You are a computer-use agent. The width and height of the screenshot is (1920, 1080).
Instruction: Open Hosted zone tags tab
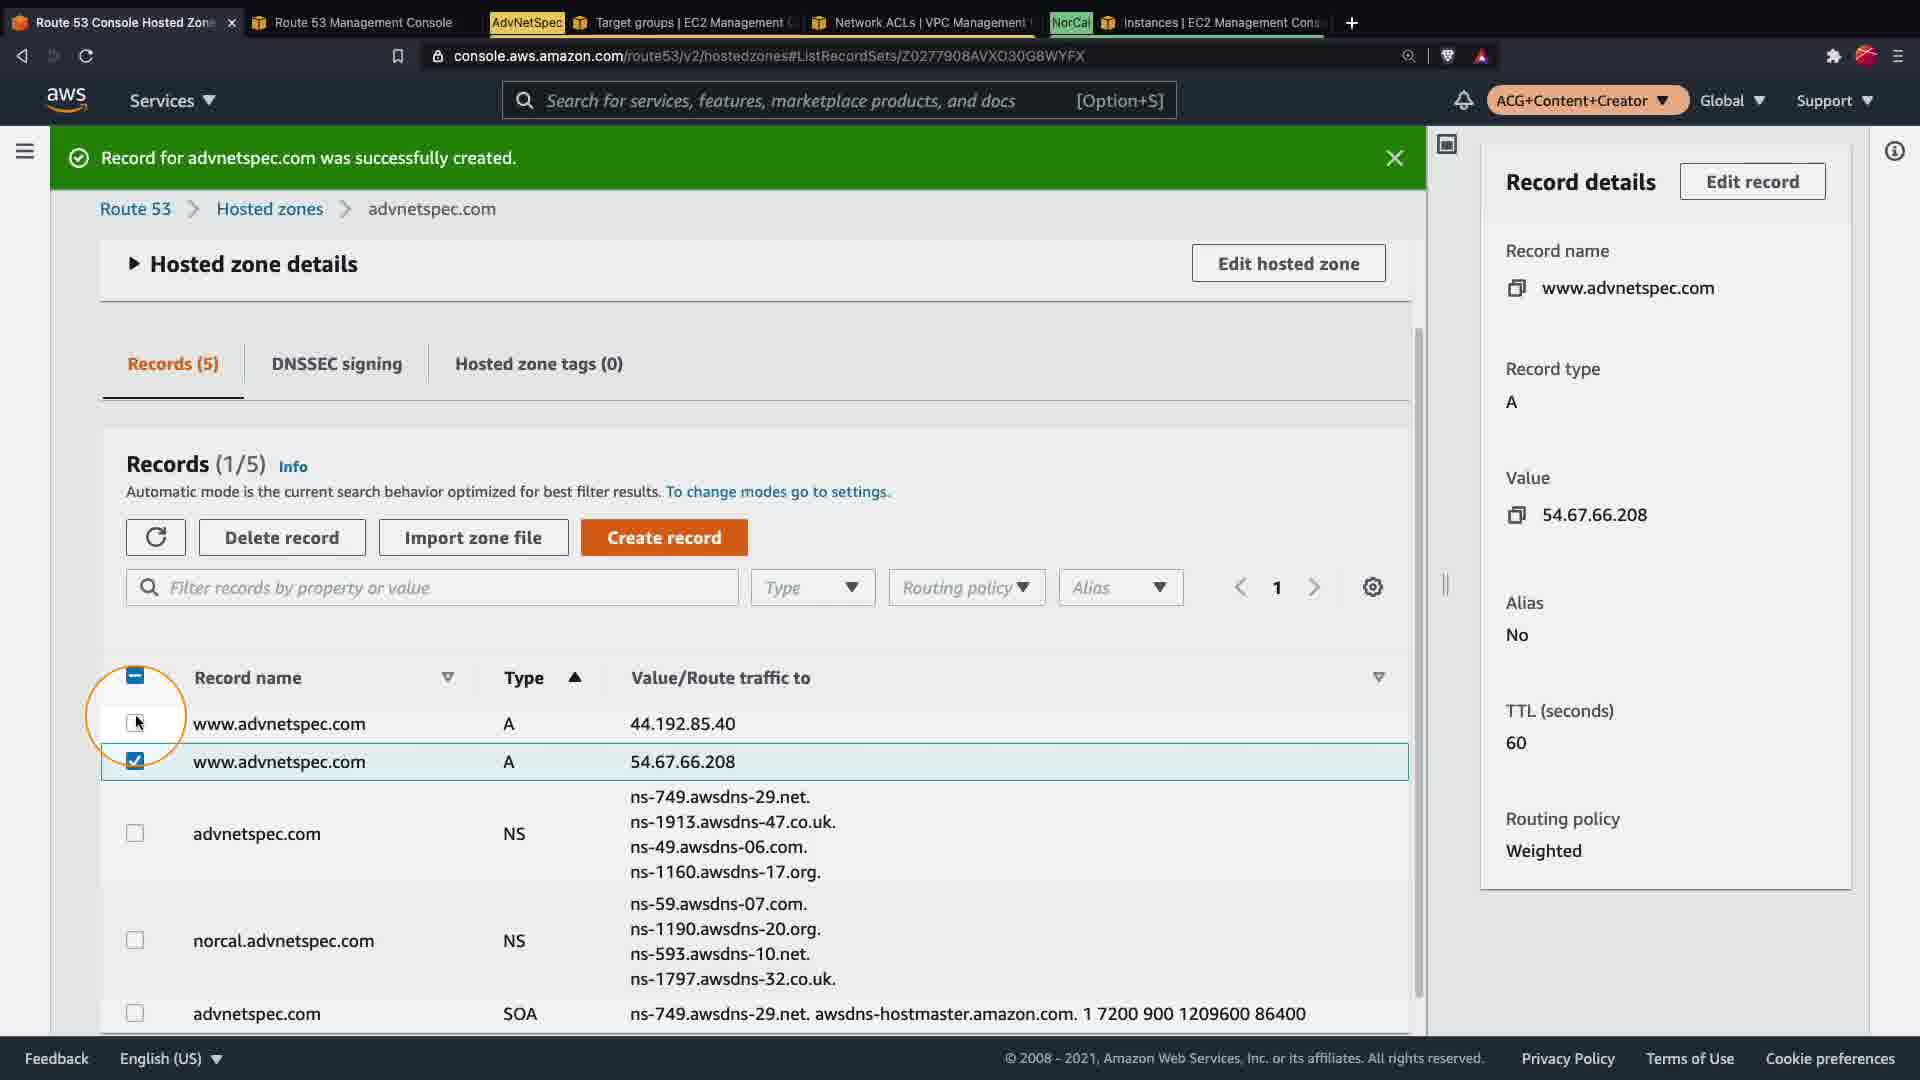point(538,364)
